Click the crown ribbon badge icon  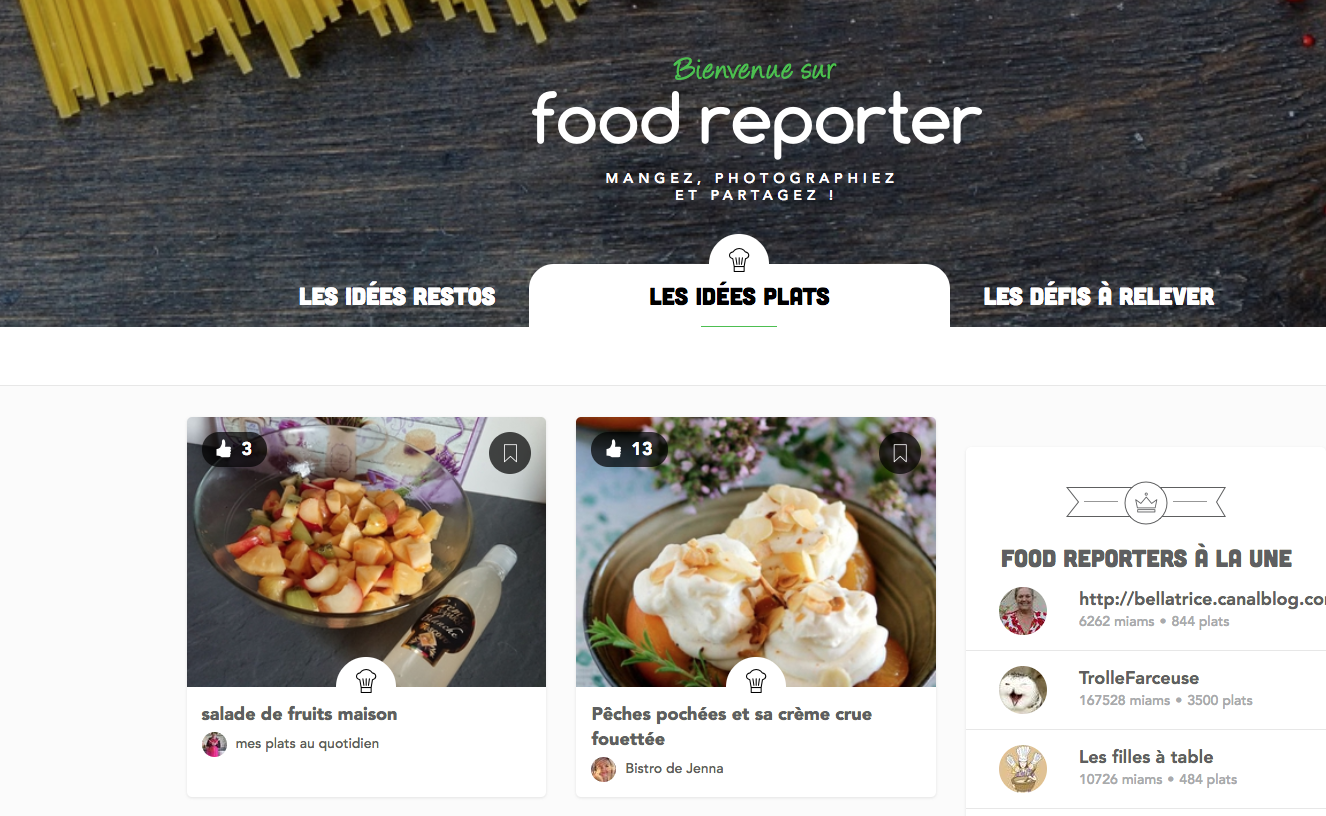[x=1146, y=502]
